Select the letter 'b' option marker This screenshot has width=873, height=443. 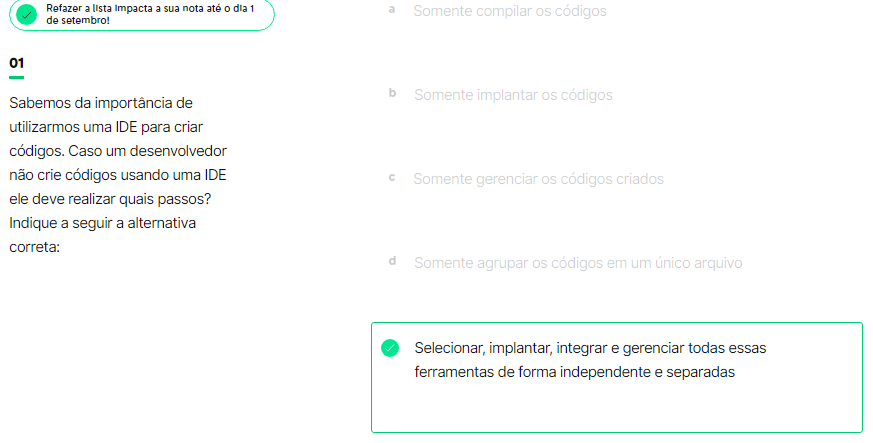(392, 93)
